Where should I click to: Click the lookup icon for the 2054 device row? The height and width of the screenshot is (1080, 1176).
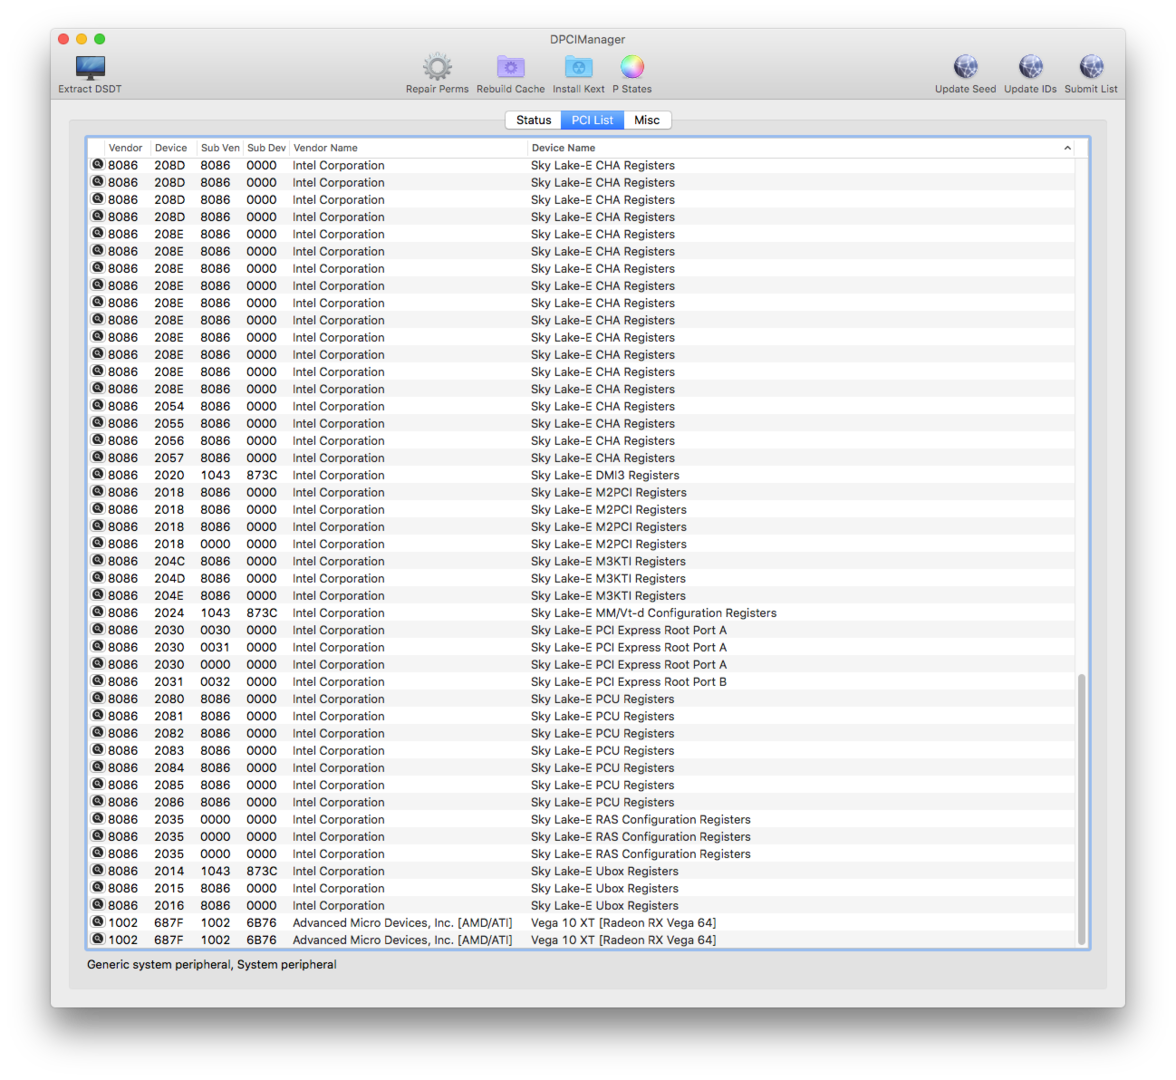pyautogui.click(x=98, y=406)
